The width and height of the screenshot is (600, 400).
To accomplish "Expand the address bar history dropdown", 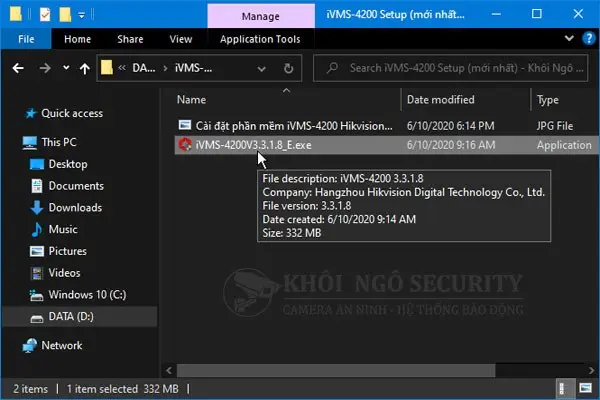I will pyautogui.click(x=261, y=69).
